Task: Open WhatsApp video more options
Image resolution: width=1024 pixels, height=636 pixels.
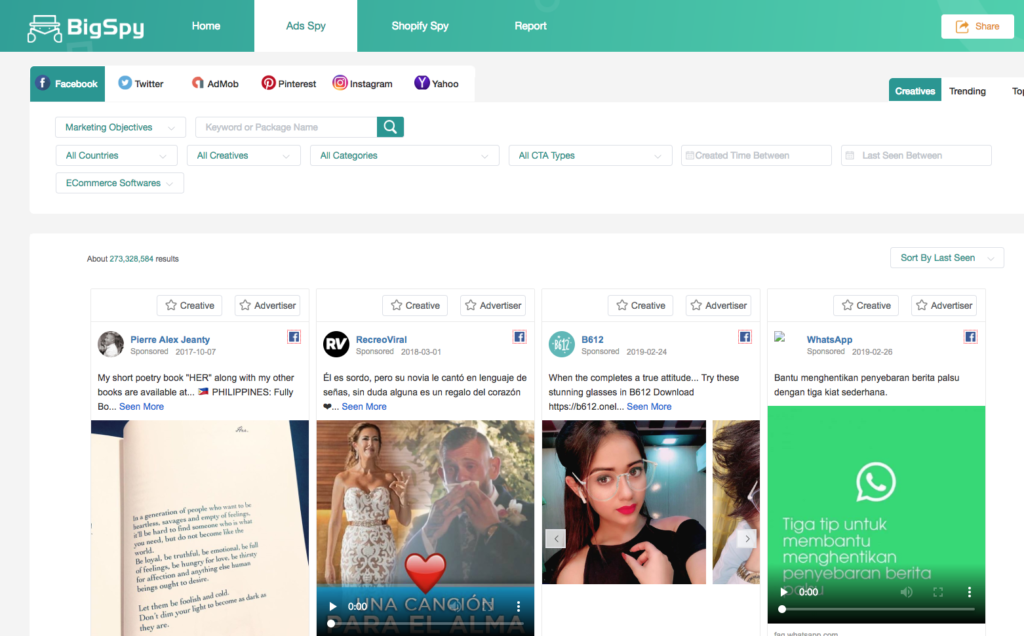Action: [x=969, y=592]
